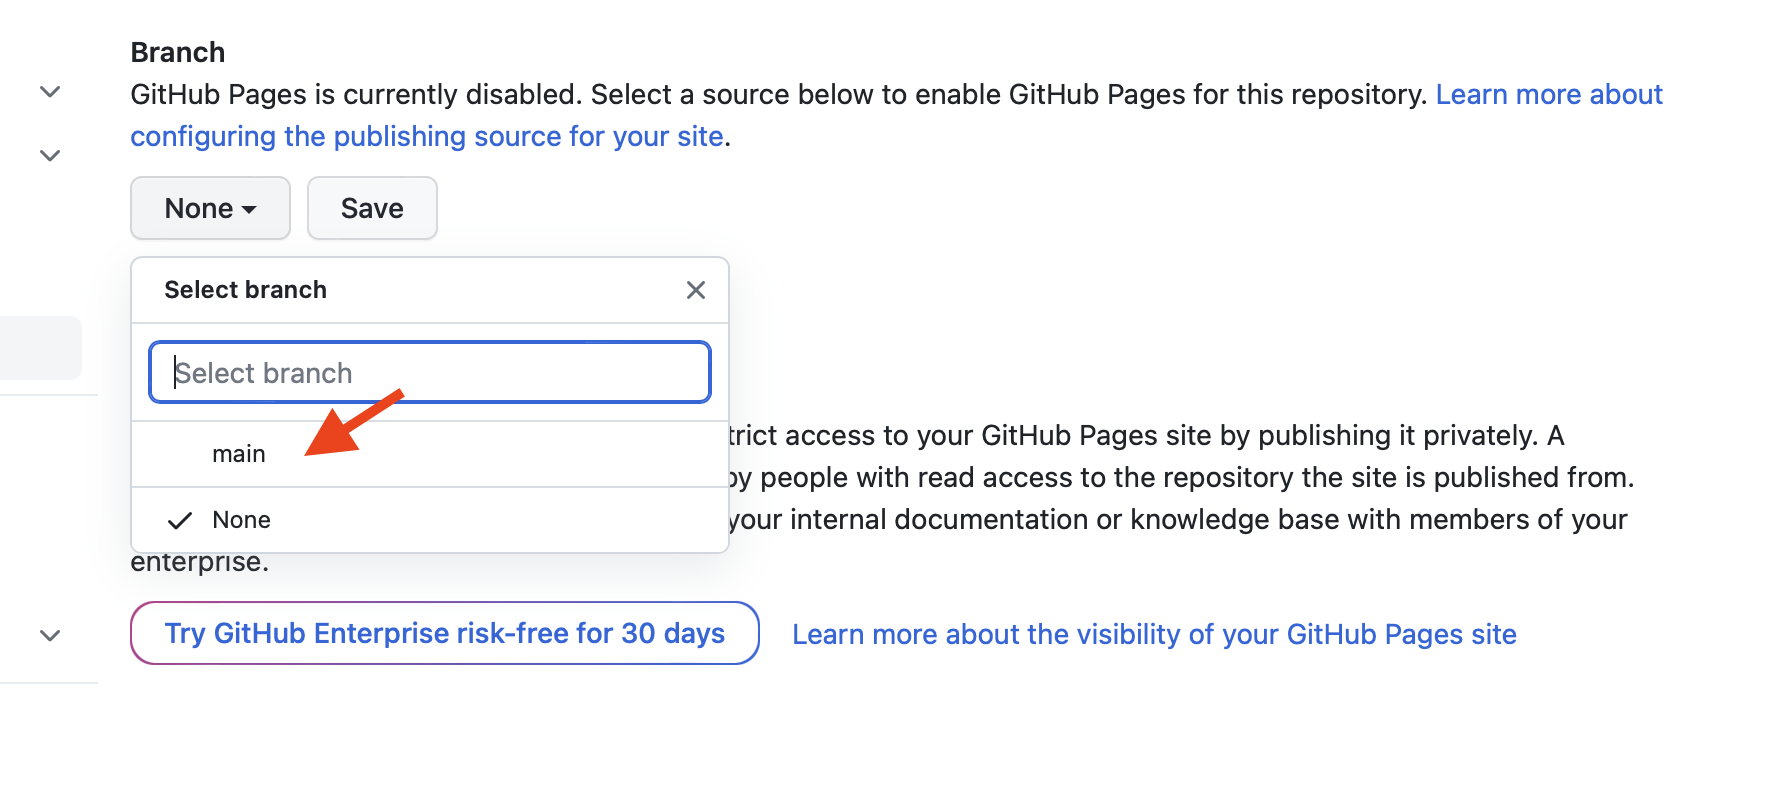Click the Select branch dialog title
The height and width of the screenshot is (810, 1780).
[244, 290]
